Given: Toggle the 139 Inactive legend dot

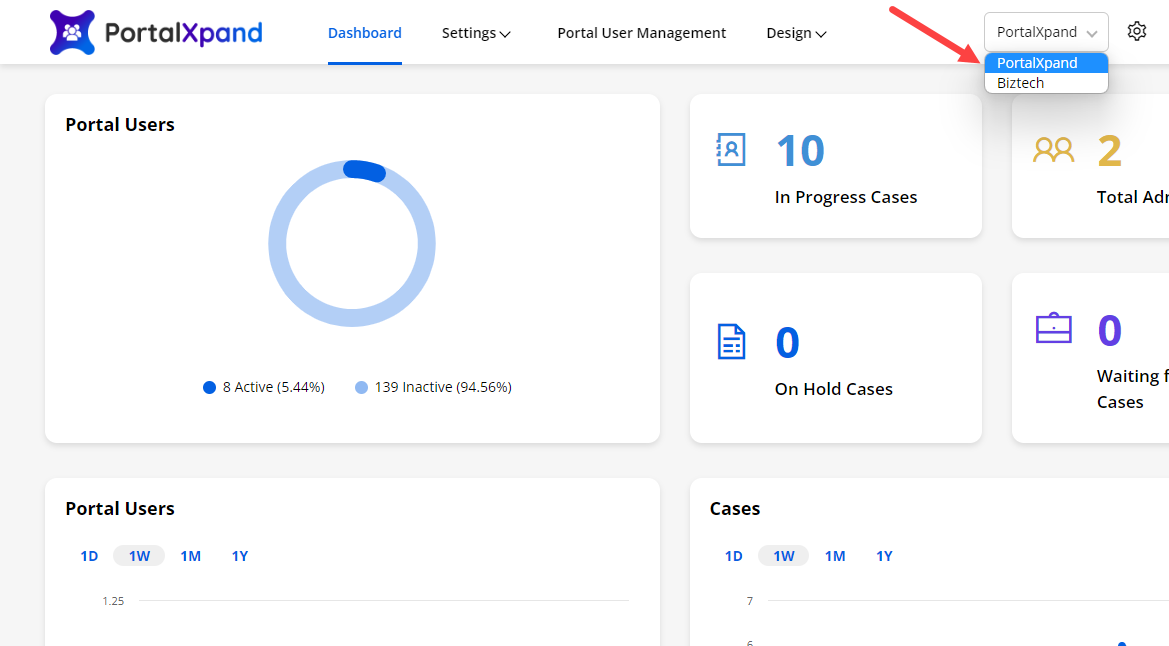Looking at the screenshot, I should point(361,387).
